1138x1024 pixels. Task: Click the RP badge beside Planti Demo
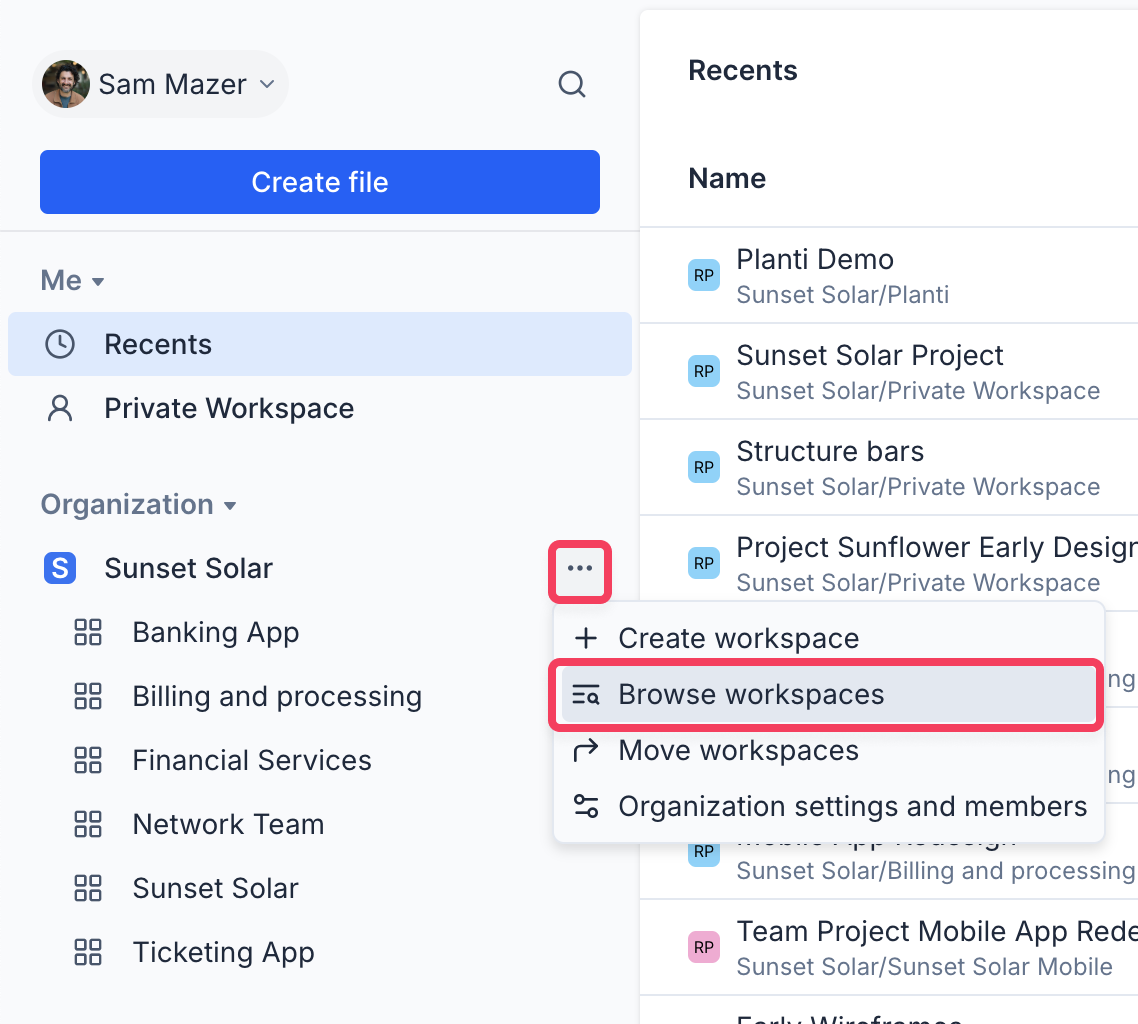[704, 275]
